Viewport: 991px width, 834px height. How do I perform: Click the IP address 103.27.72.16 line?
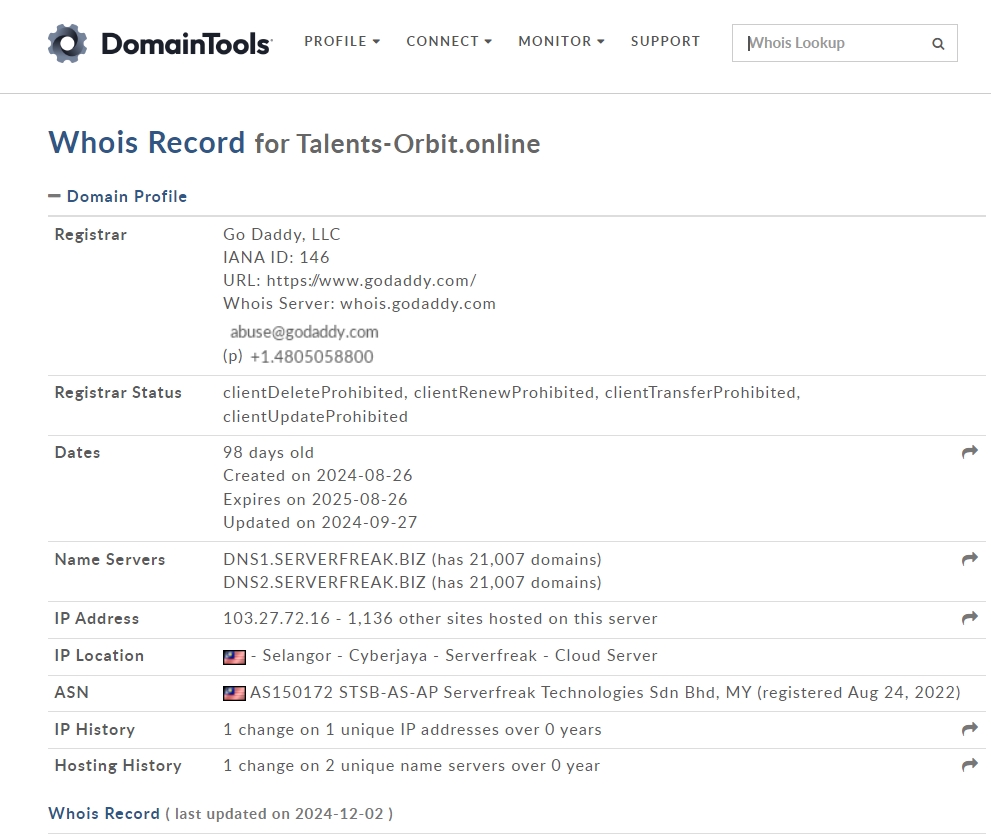click(440, 619)
